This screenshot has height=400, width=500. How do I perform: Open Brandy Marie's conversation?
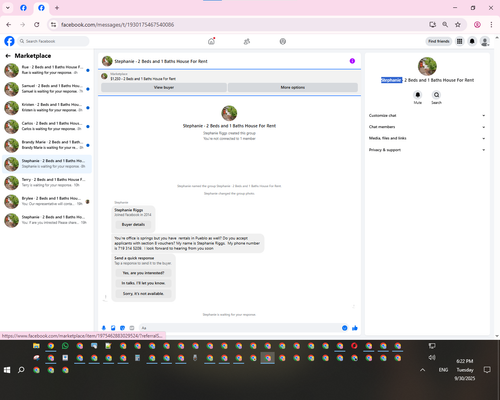(x=47, y=145)
